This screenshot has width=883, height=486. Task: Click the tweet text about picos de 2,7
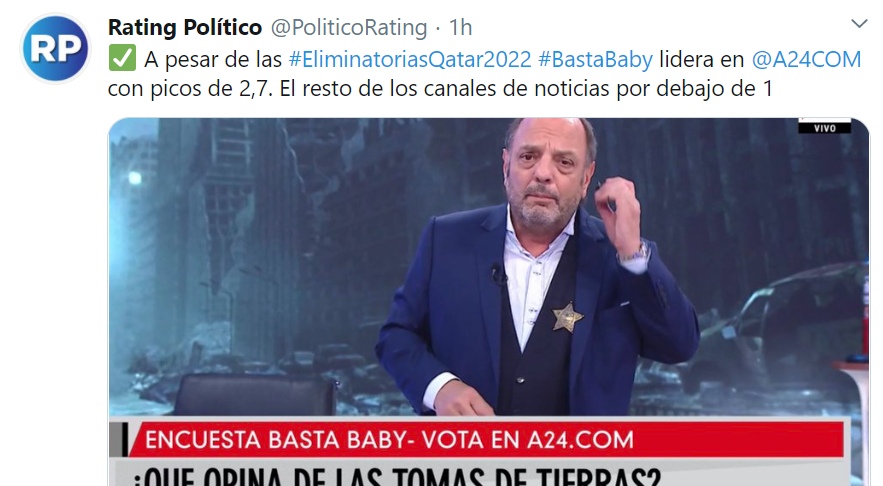pyautogui.click(x=440, y=88)
